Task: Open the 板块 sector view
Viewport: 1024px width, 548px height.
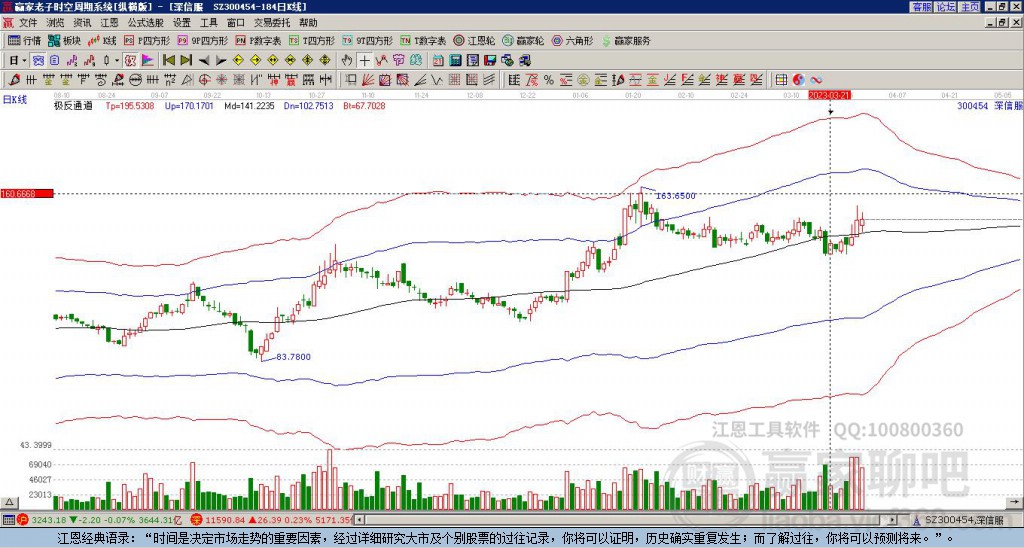Action: tap(64, 40)
